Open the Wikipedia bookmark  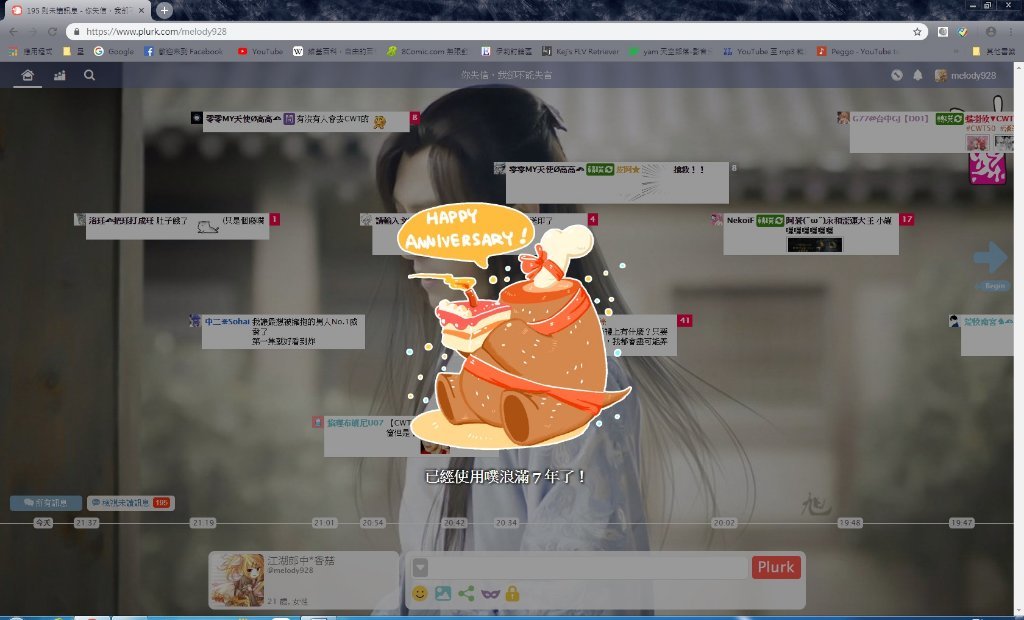point(334,51)
